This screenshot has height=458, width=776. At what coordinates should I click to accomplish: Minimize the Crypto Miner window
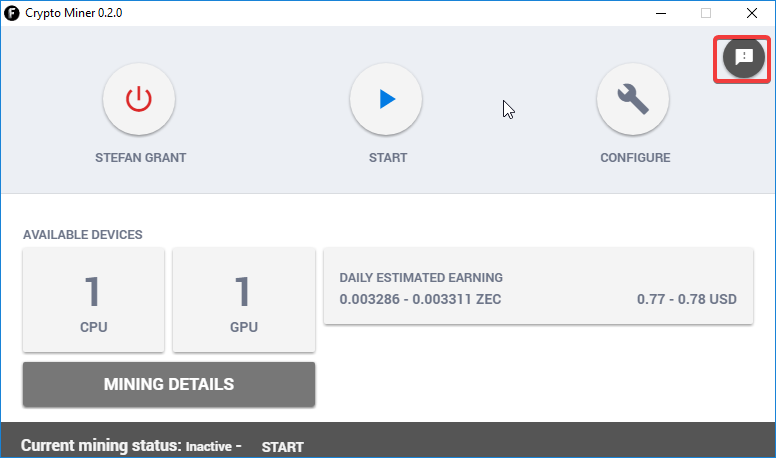(660, 13)
